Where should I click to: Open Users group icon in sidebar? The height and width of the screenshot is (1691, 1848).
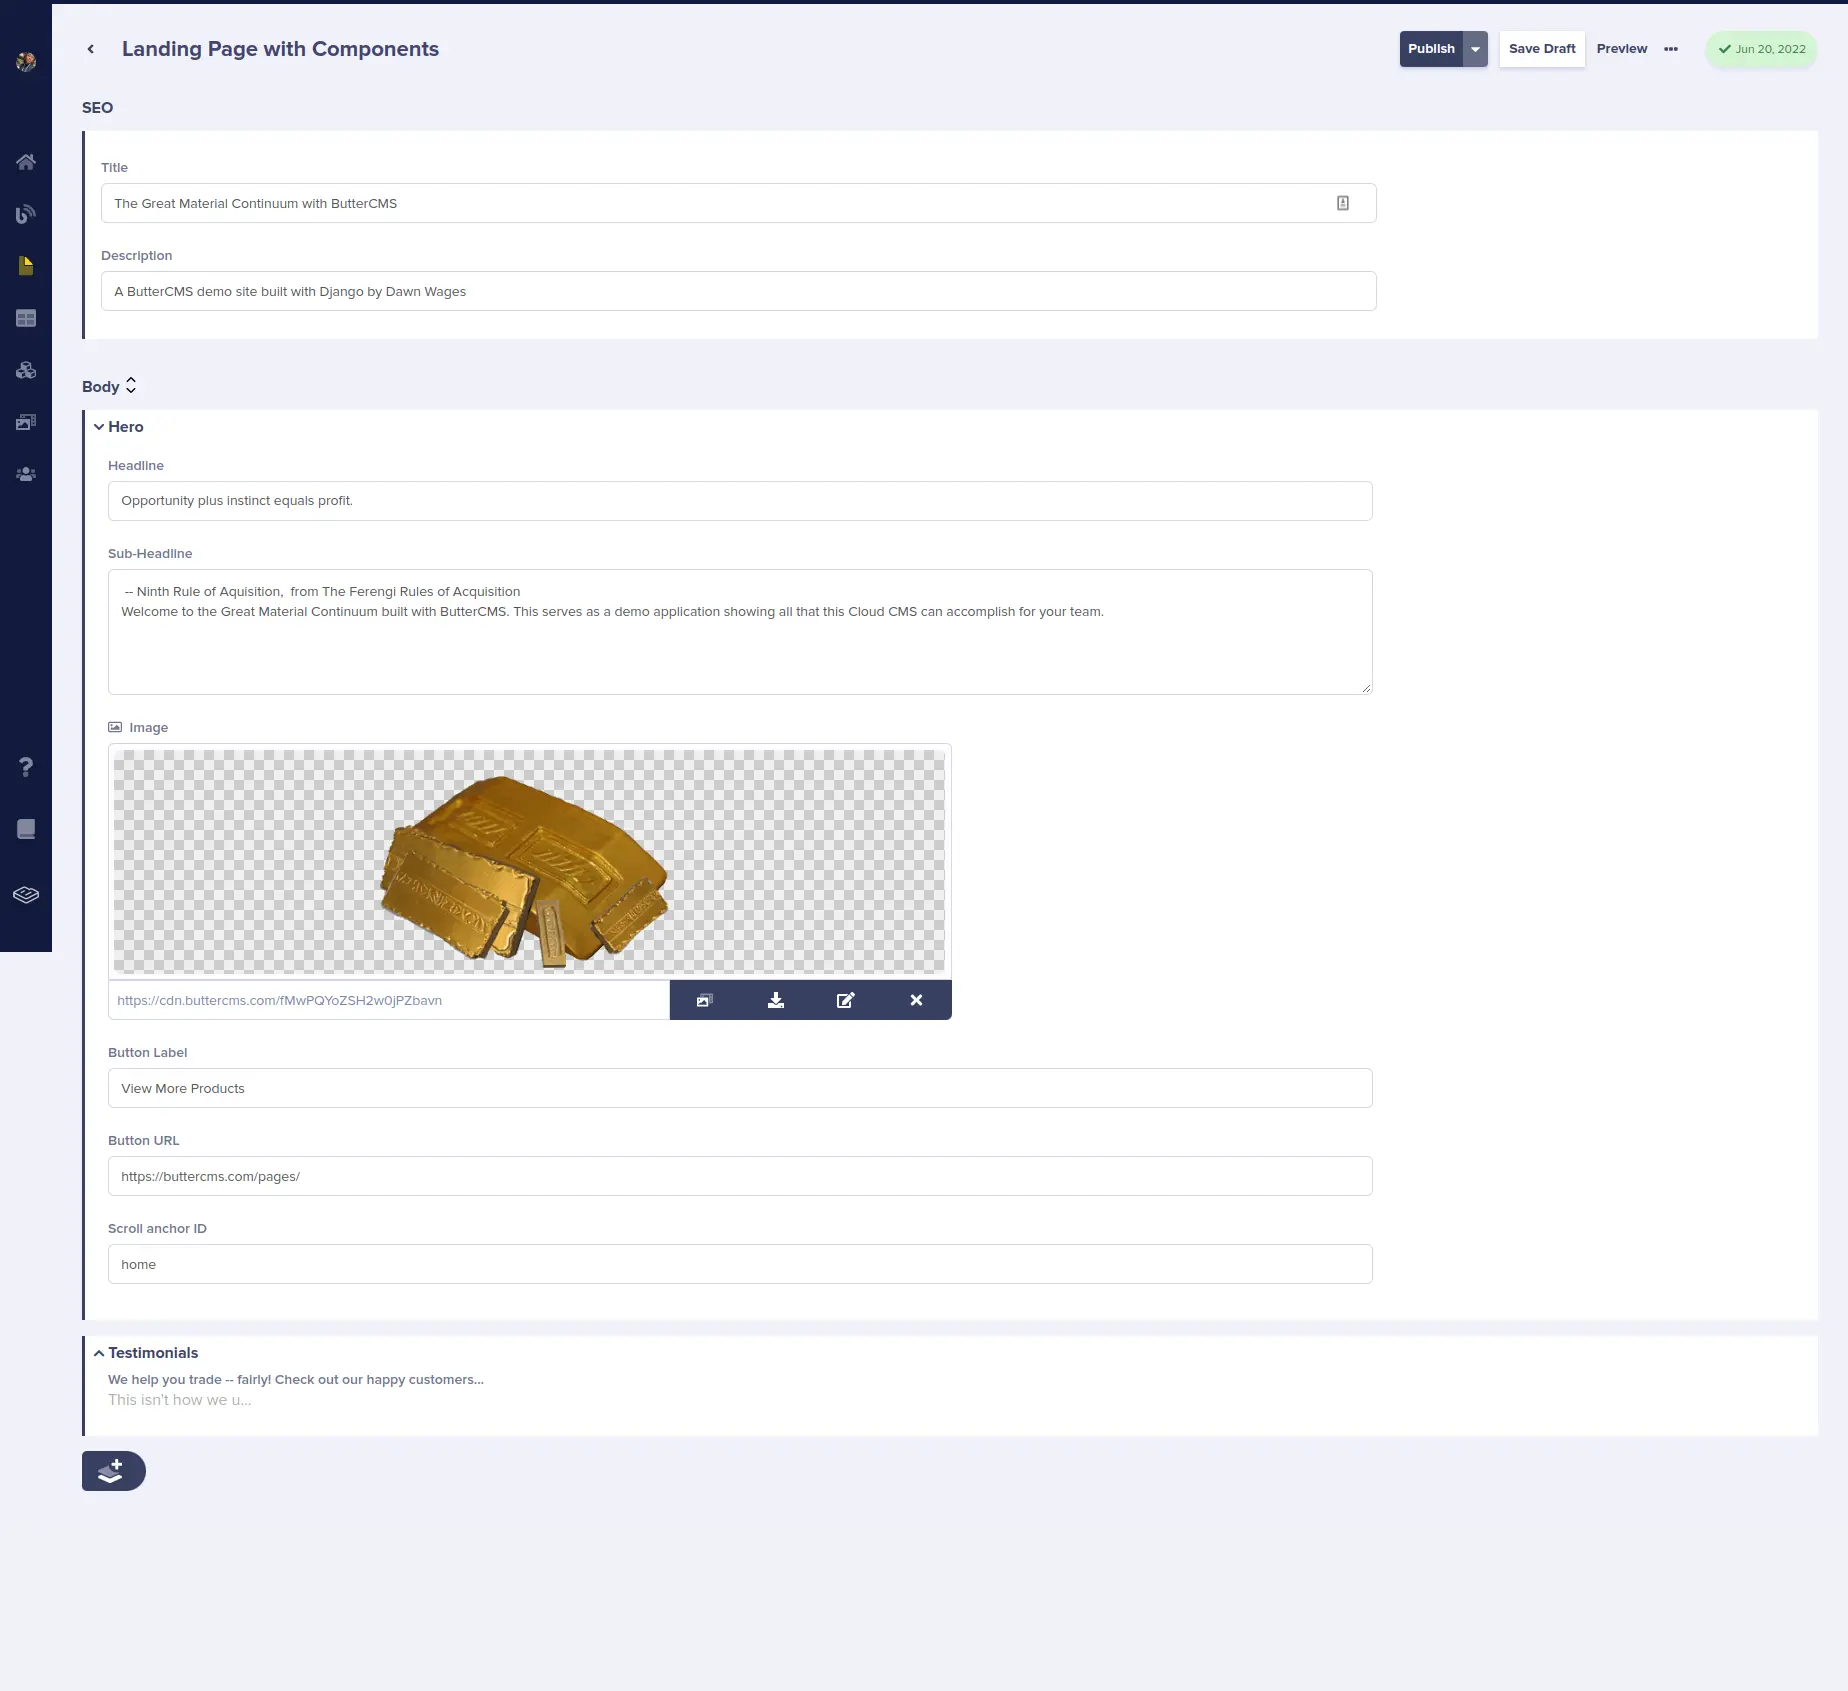pyautogui.click(x=26, y=474)
